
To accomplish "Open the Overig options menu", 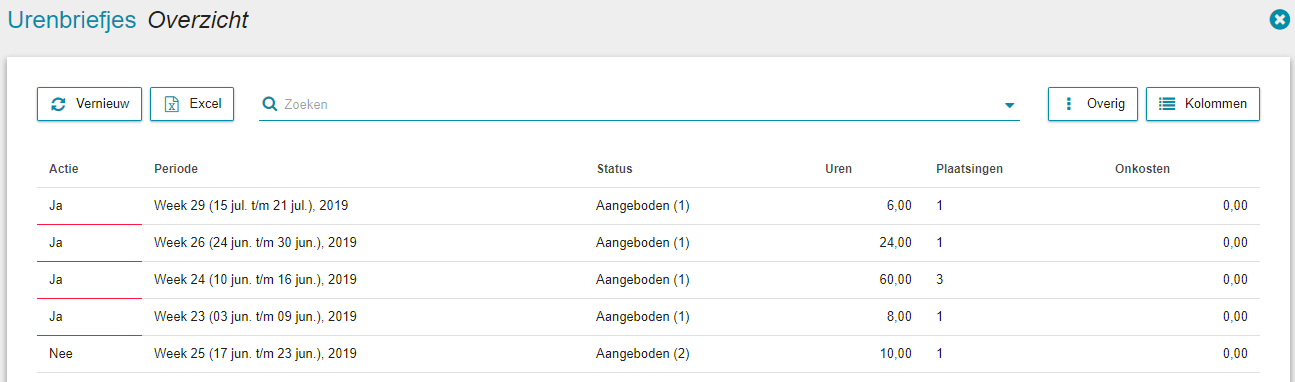I will [1093, 104].
